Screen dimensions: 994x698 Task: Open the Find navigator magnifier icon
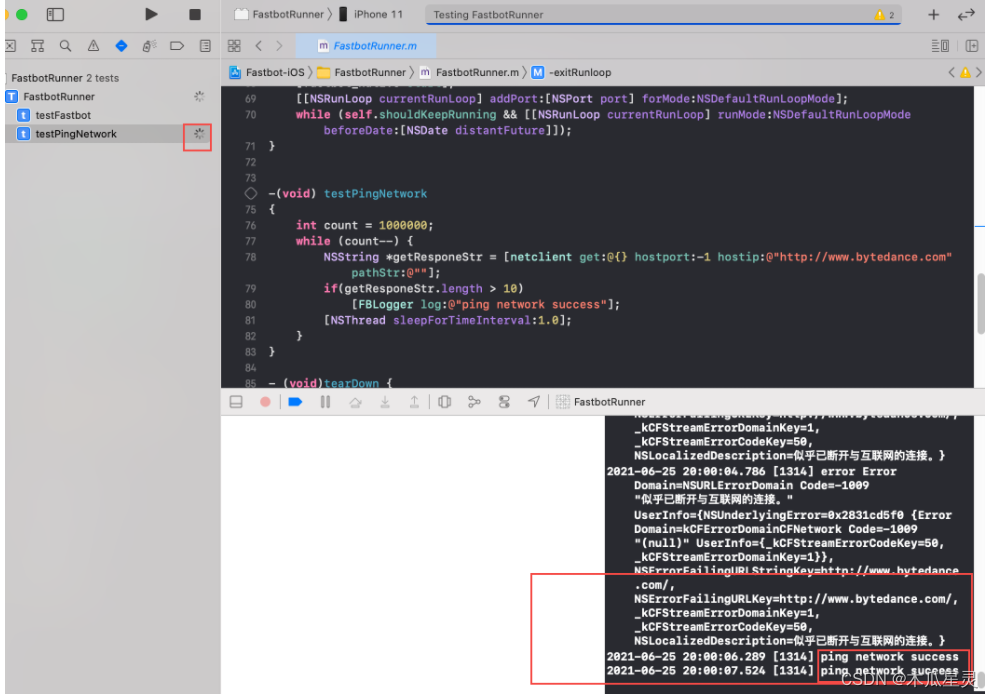pos(64,46)
